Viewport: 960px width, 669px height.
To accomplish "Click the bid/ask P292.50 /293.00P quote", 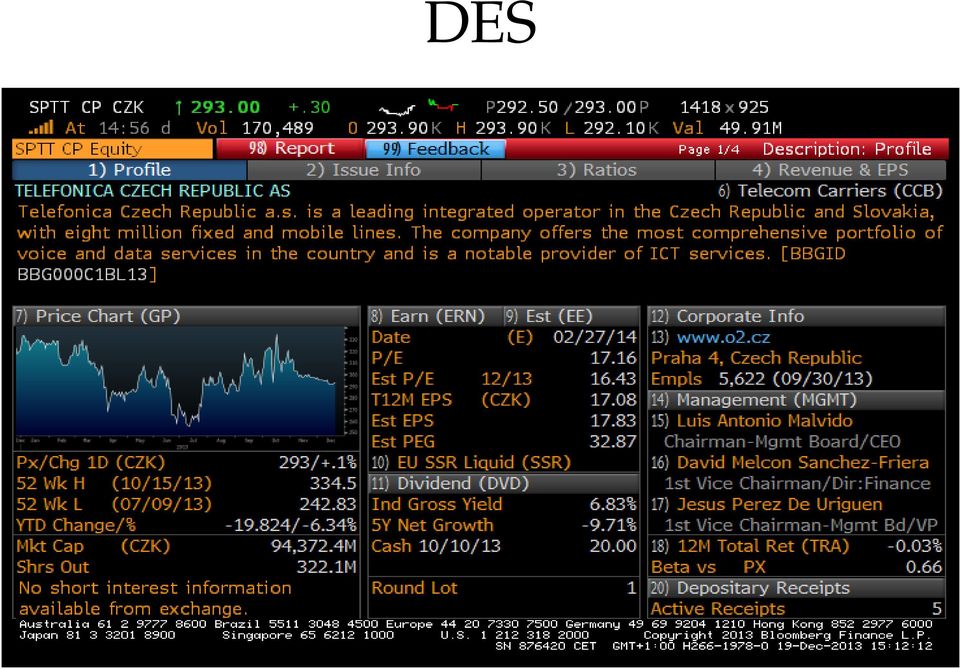I will pos(567,107).
